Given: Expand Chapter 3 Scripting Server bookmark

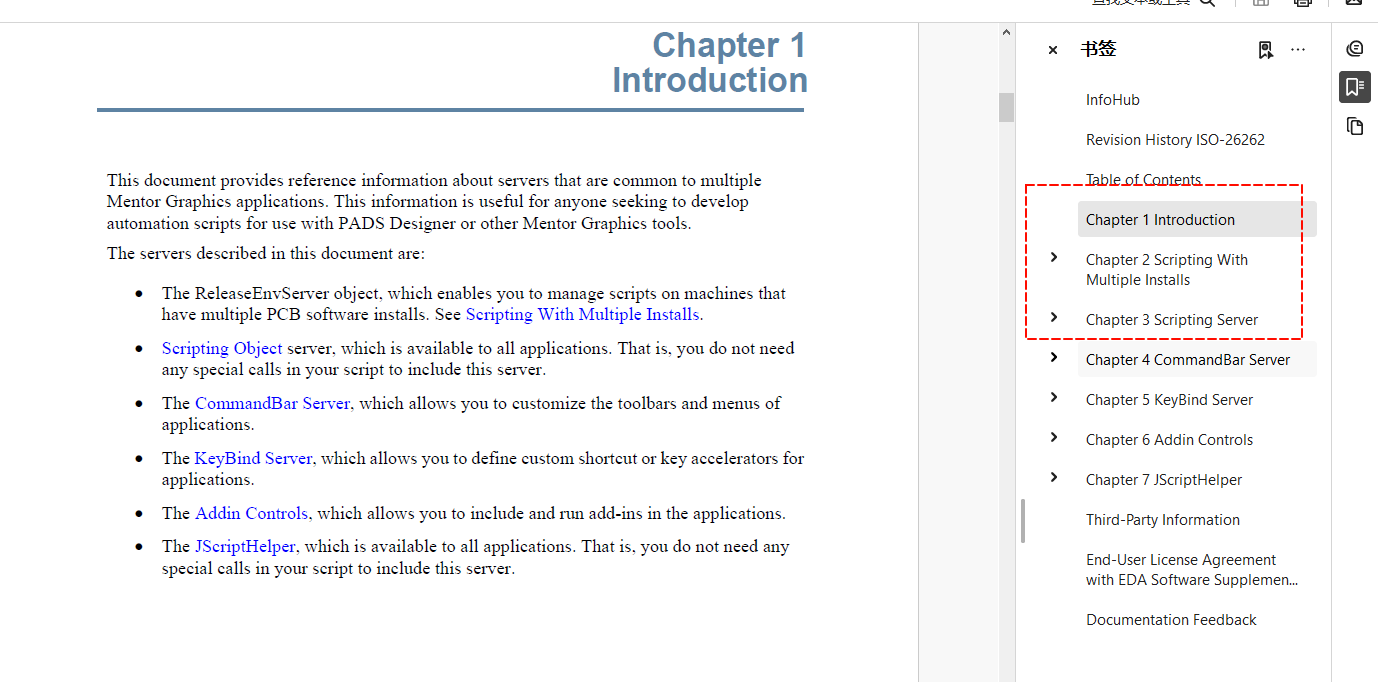Looking at the screenshot, I should 1053,318.
